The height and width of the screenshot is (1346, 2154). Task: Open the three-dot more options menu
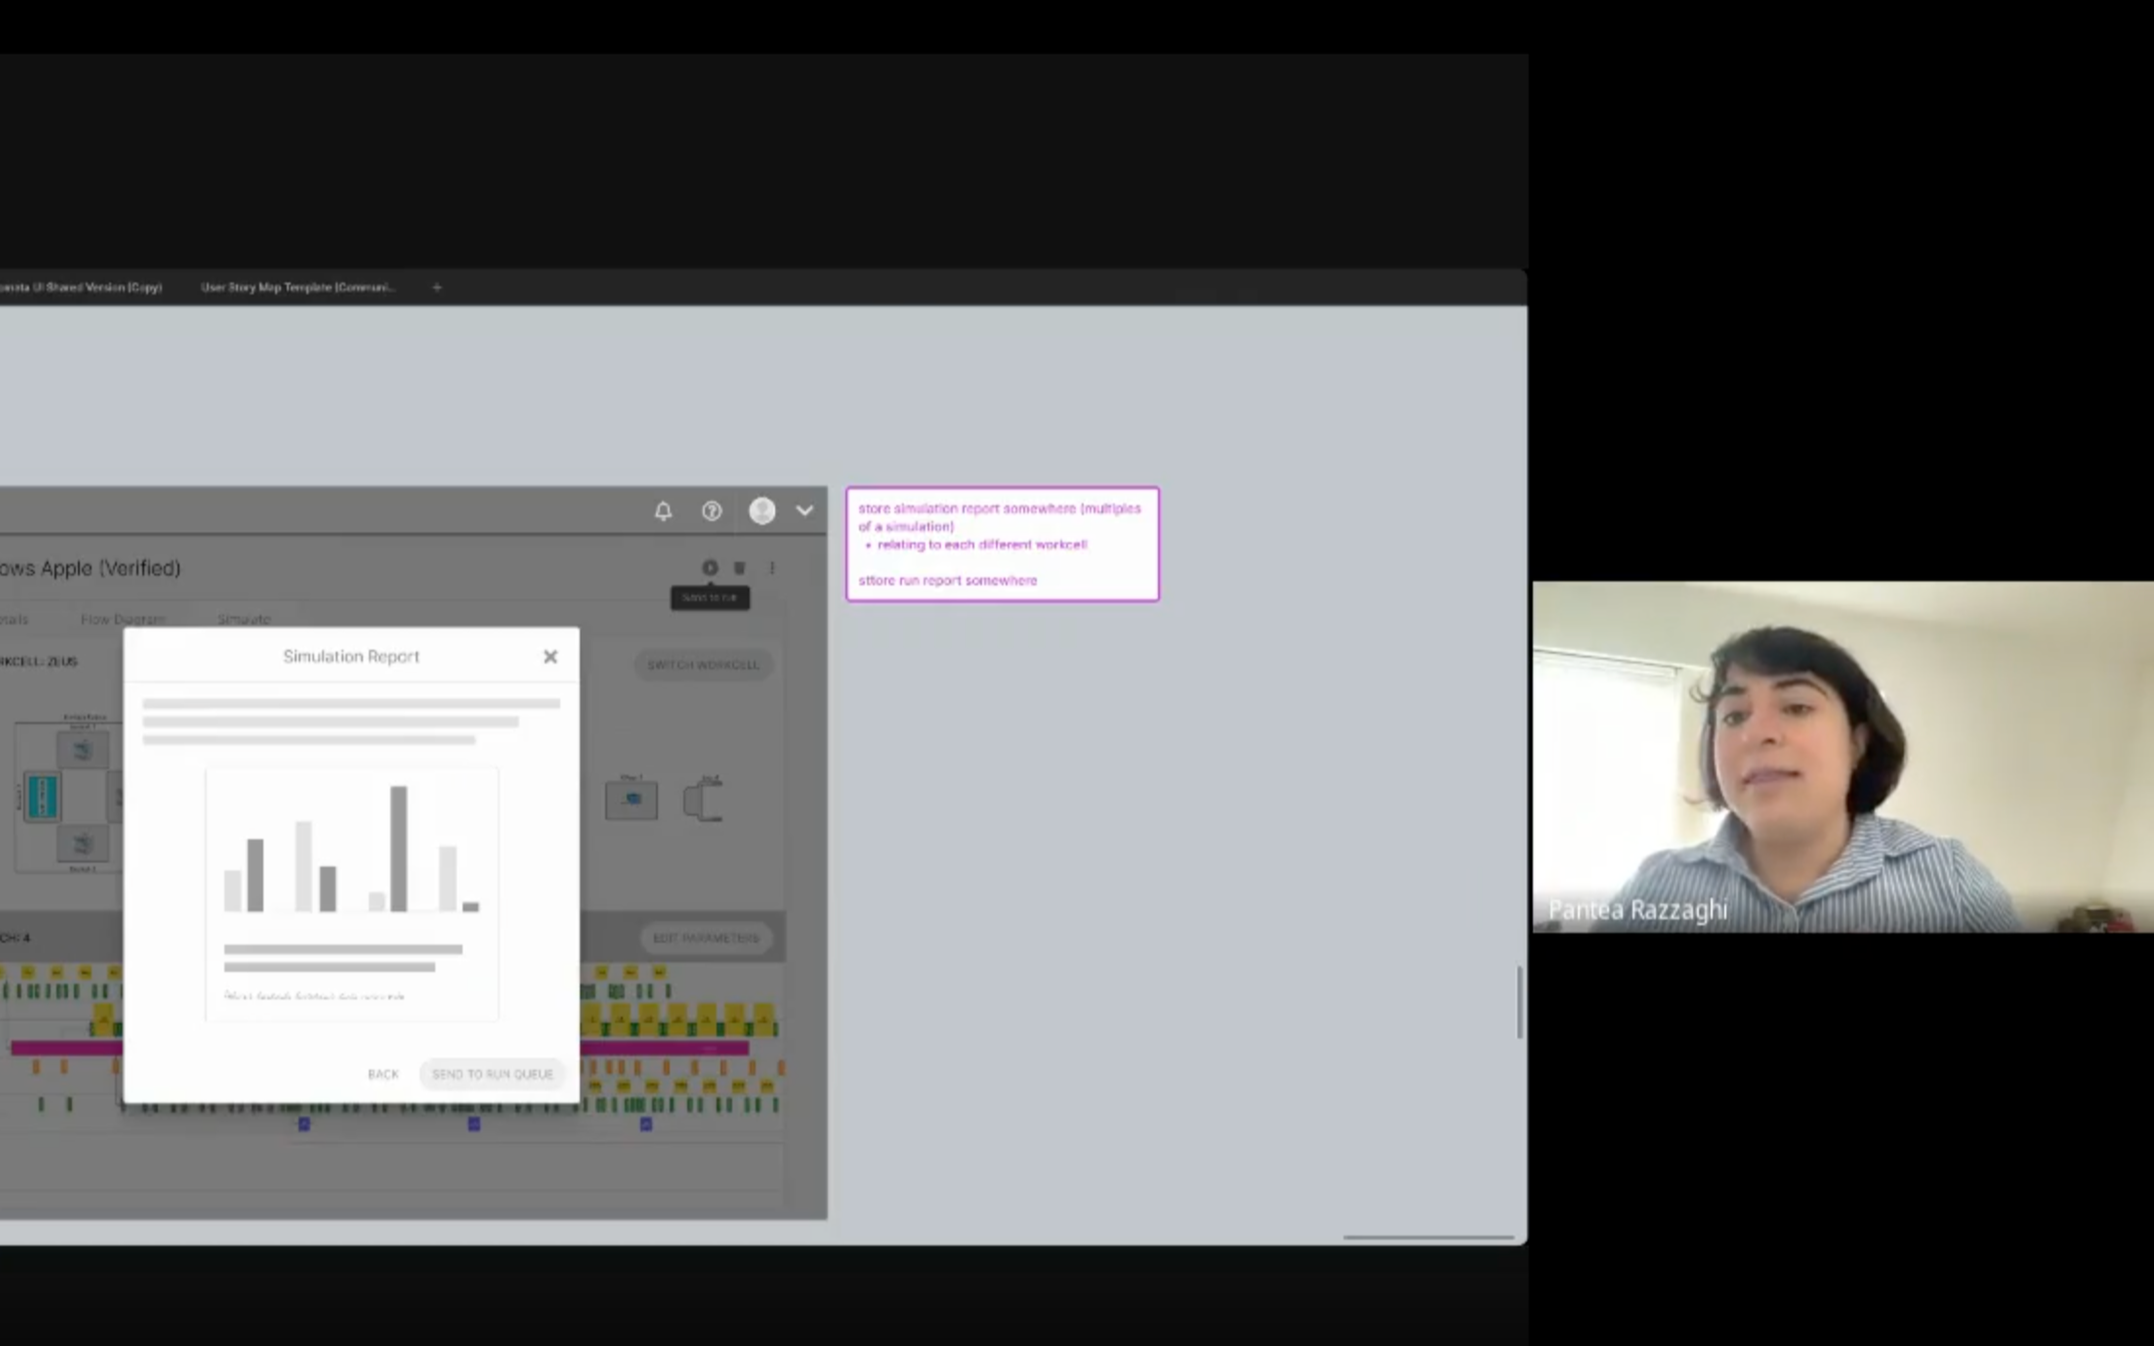coord(772,568)
